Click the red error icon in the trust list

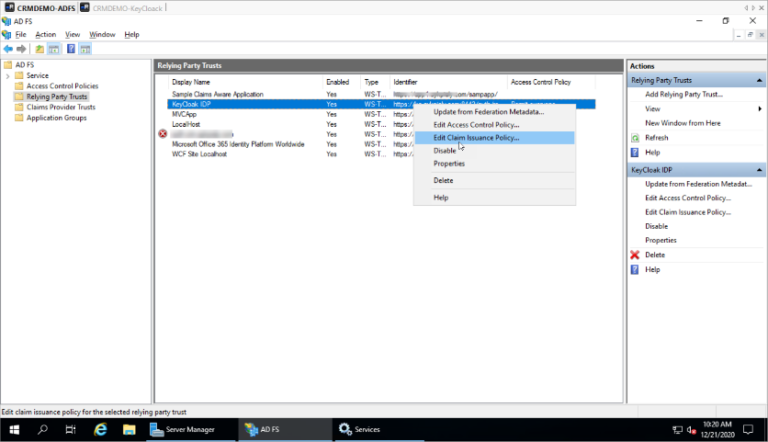pos(162,133)
